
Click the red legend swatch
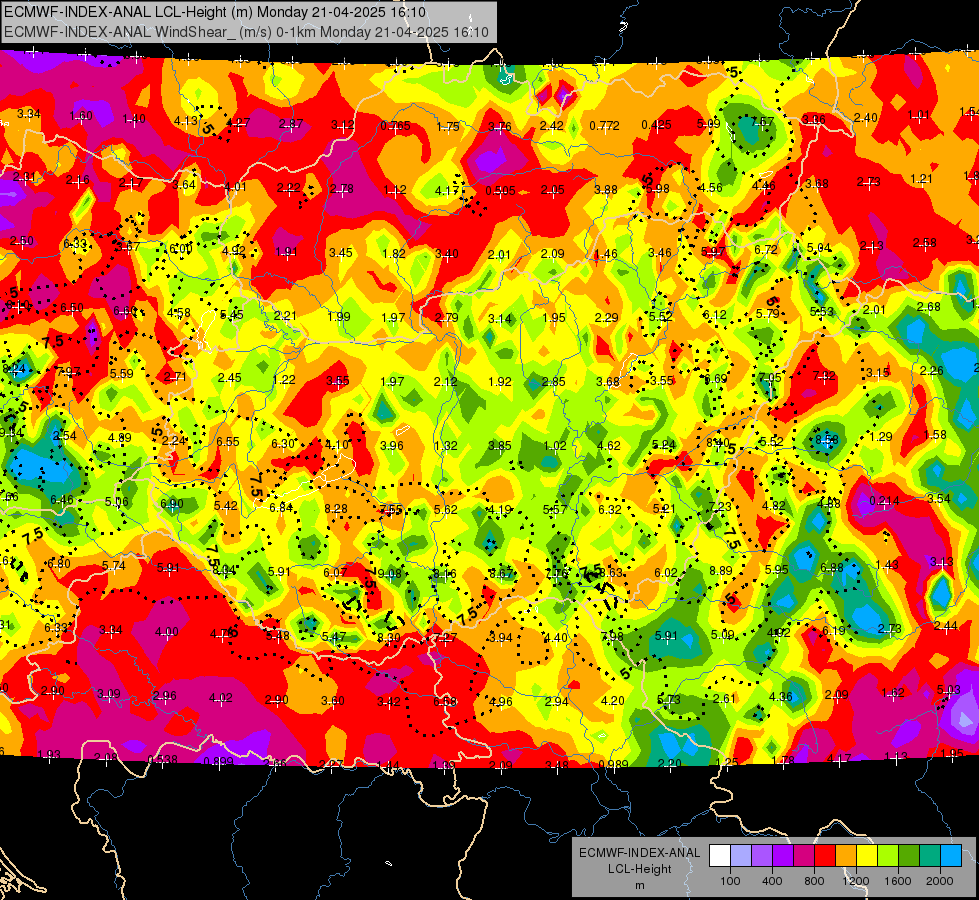(x=825, y=856)
